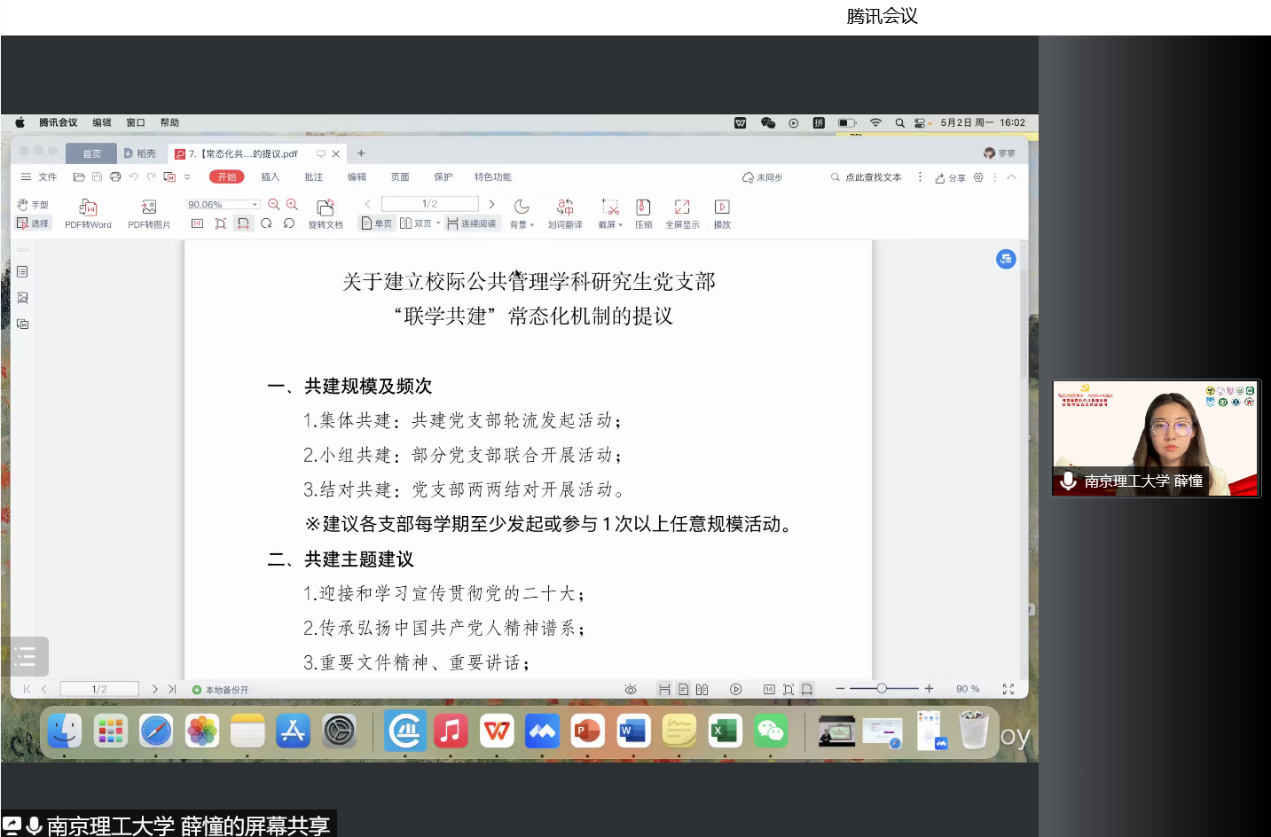This screenshot has width=1271, height=837.
Task: Toggle eye protection mode in status bar
Action: (x=631, y=689)
